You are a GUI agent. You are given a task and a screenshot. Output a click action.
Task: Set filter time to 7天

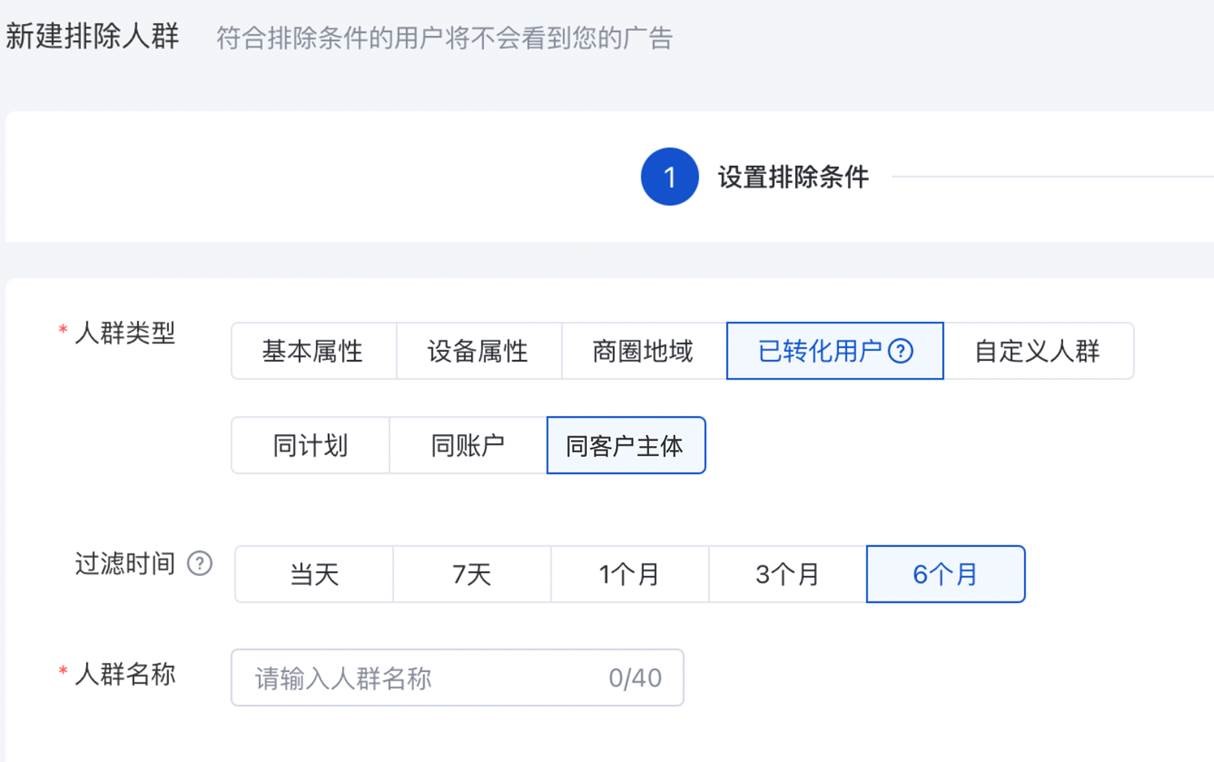pyautogui.click(x=472, y=575)
